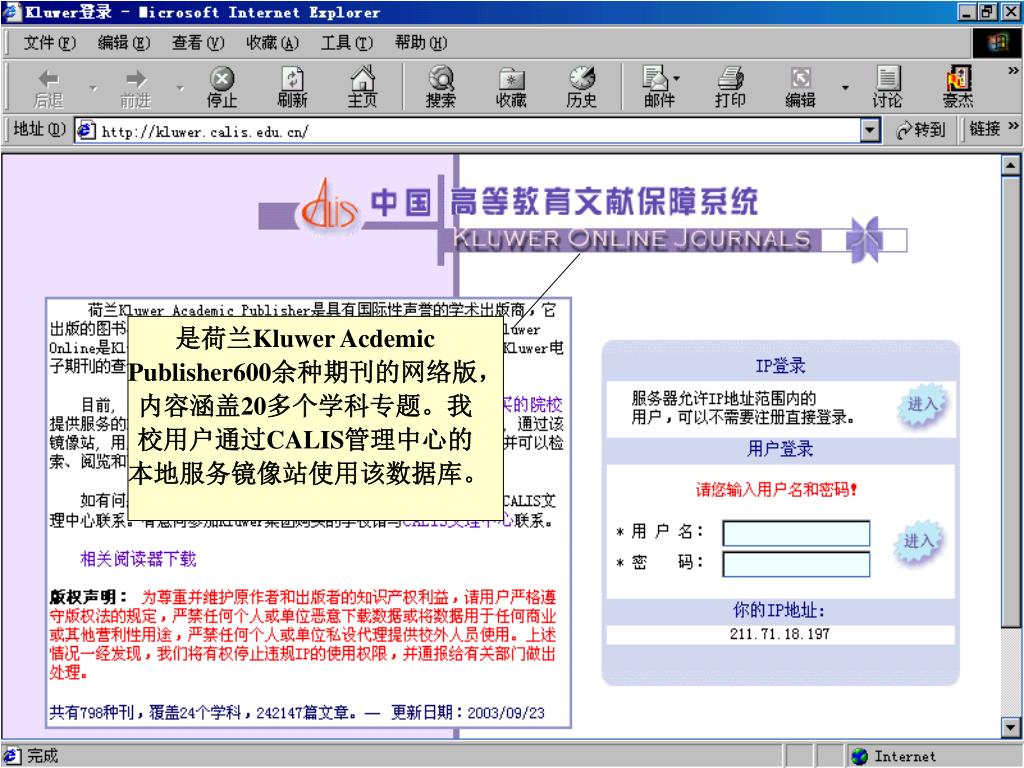The height and width of the screenshot is (768, 1024).
Task: Expand the Links (链接) bar chevron
Action: pyautogui.click(x=1013, y=125)
